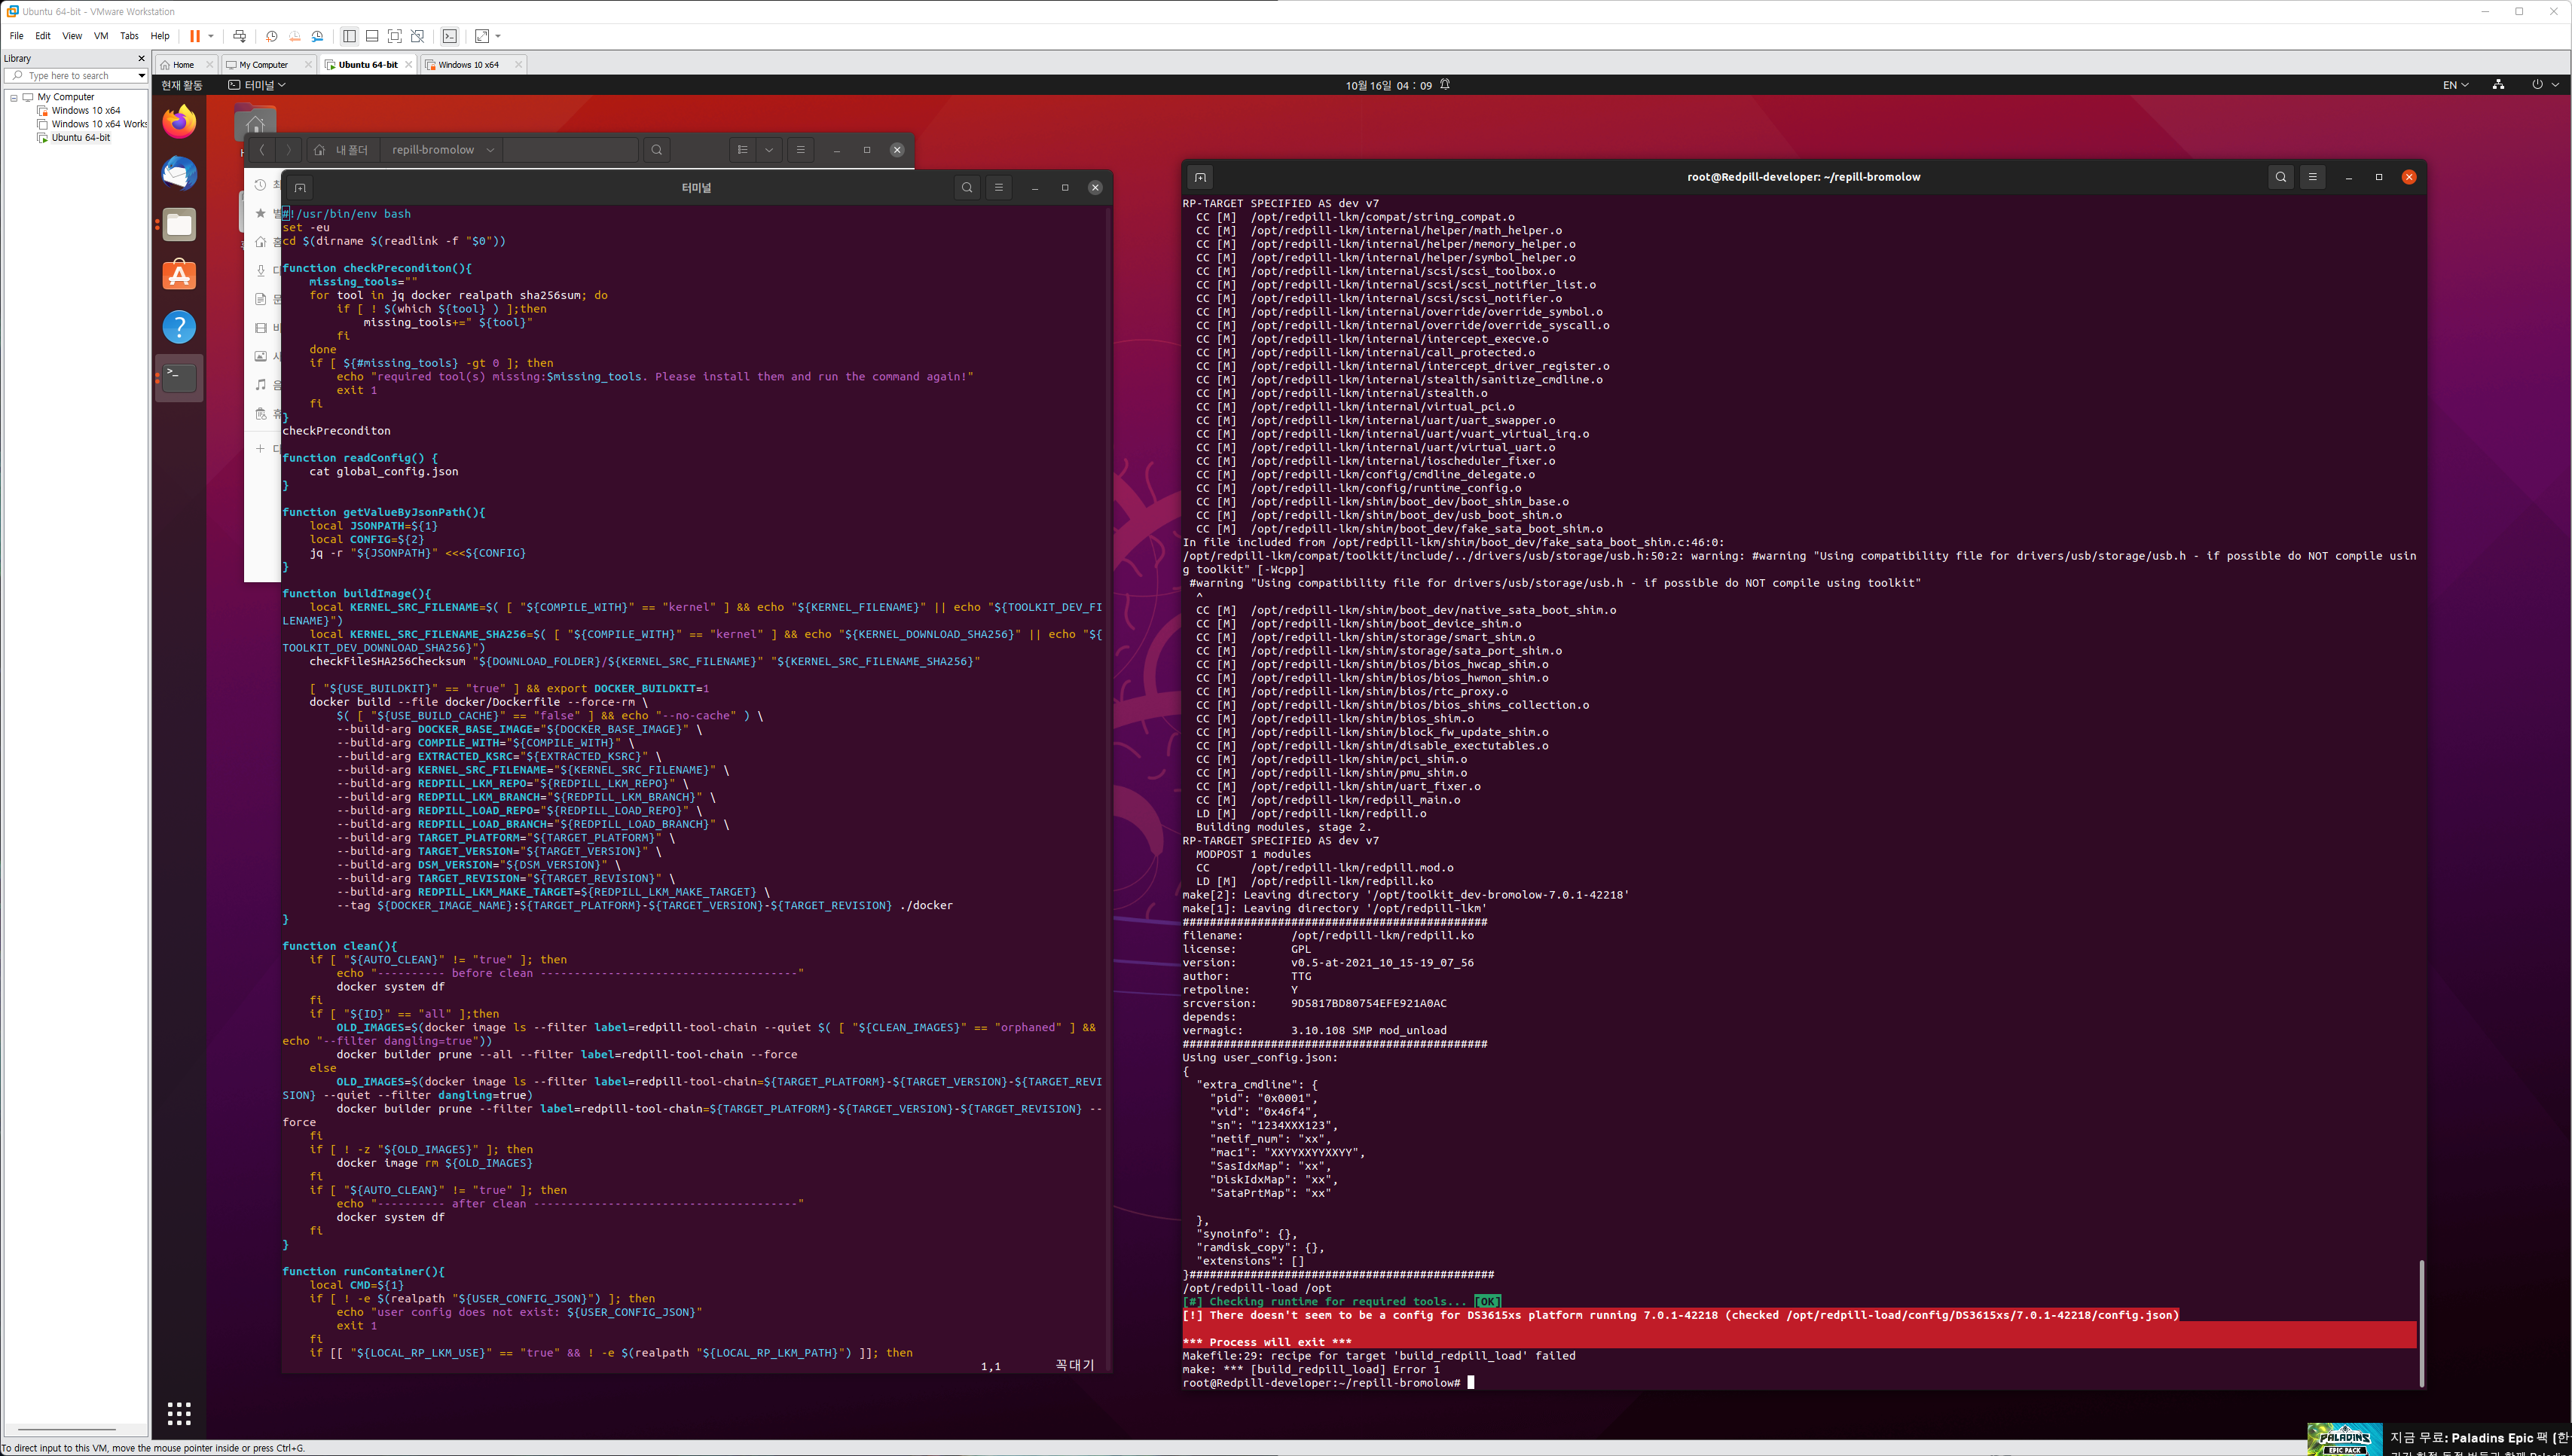Open a new tab in the 터미널 window
This screenshot has height=1456, width=2572.
299,187
